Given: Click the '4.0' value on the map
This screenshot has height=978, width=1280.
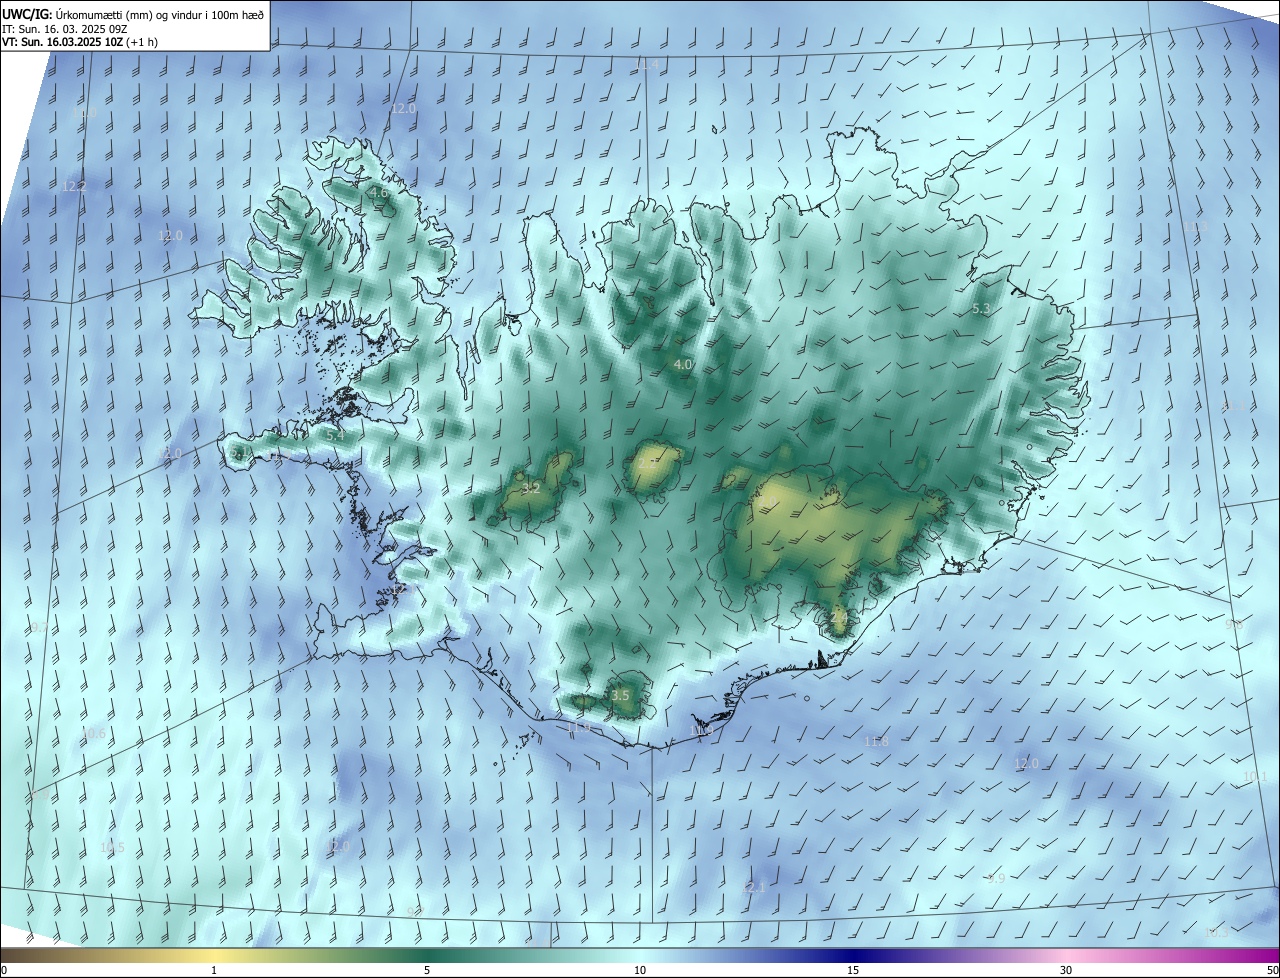Looking at the screenshot, I should tap(683, 365).
